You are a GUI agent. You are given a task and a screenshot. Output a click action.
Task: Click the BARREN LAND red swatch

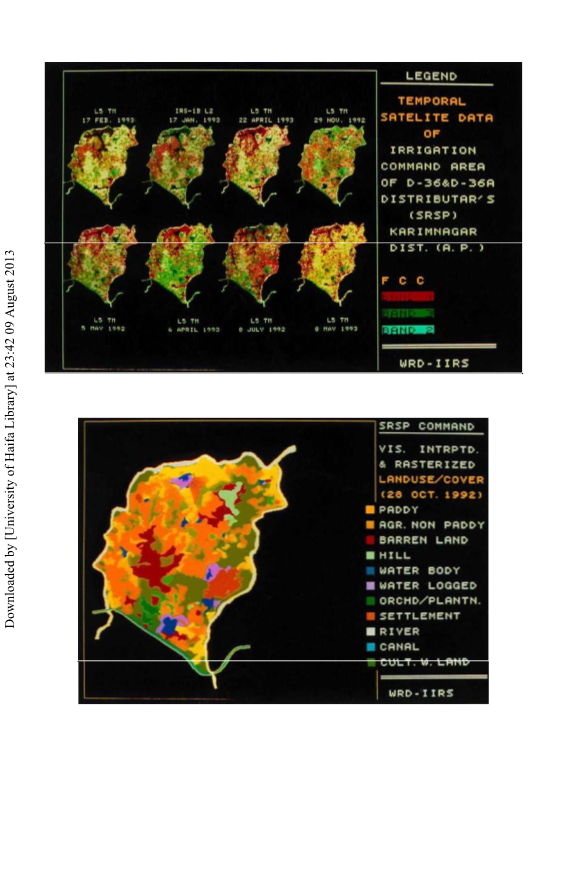tap(370, 540)
